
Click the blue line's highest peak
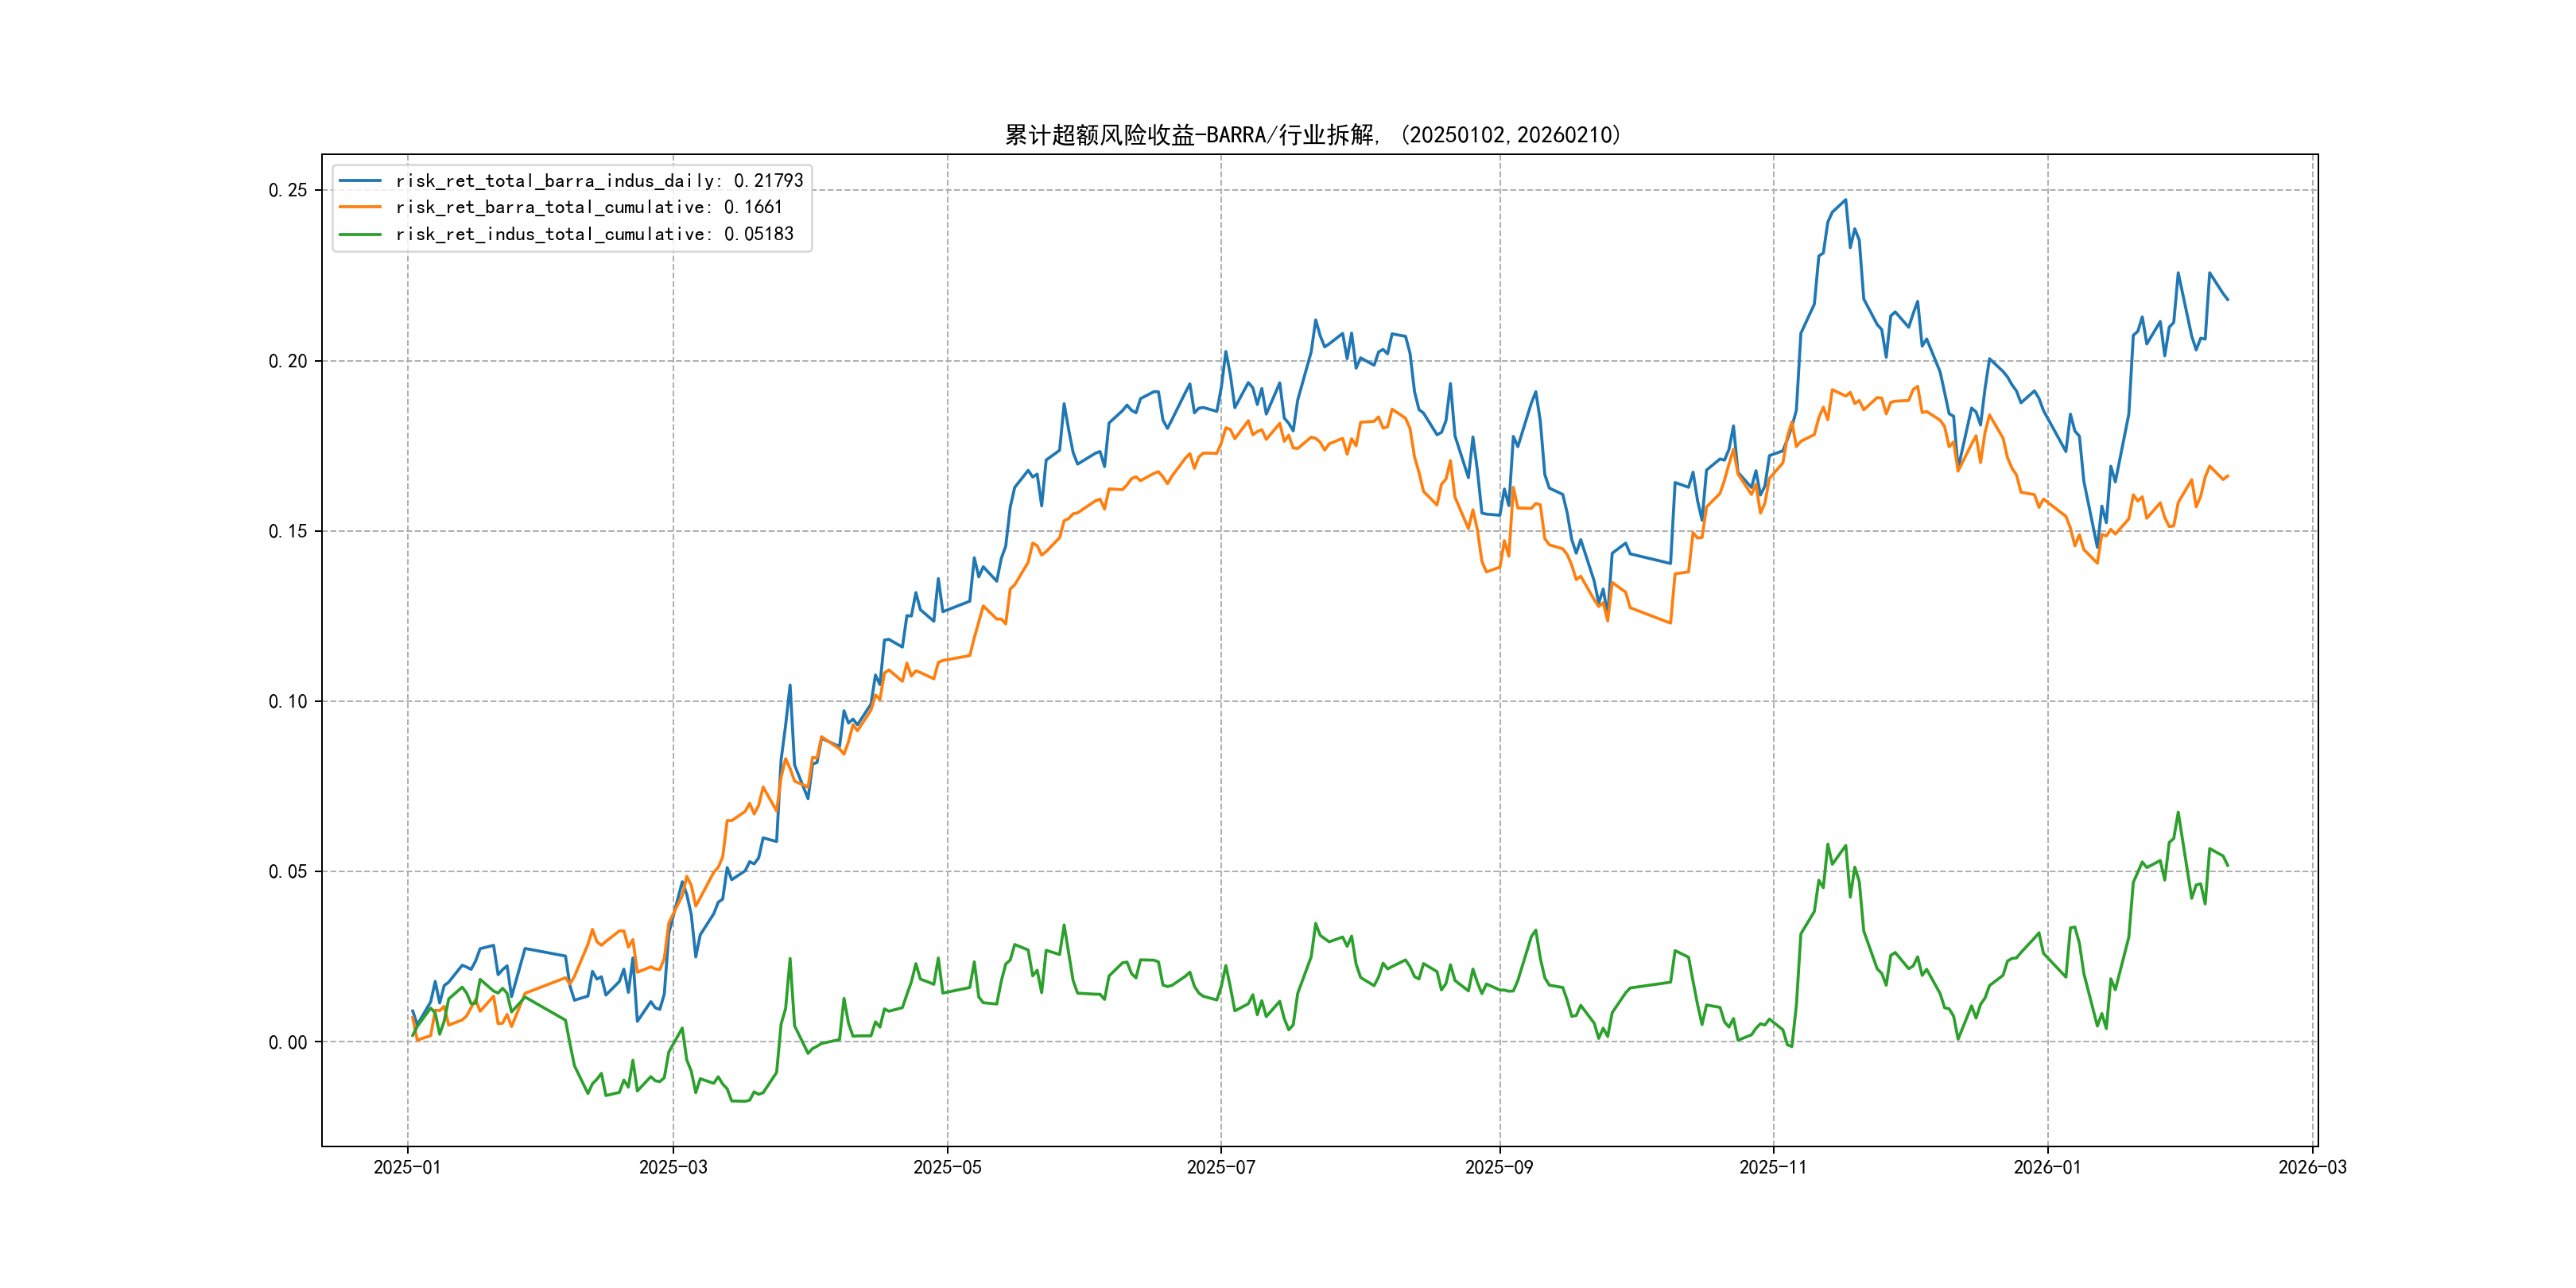(1845, 200)
